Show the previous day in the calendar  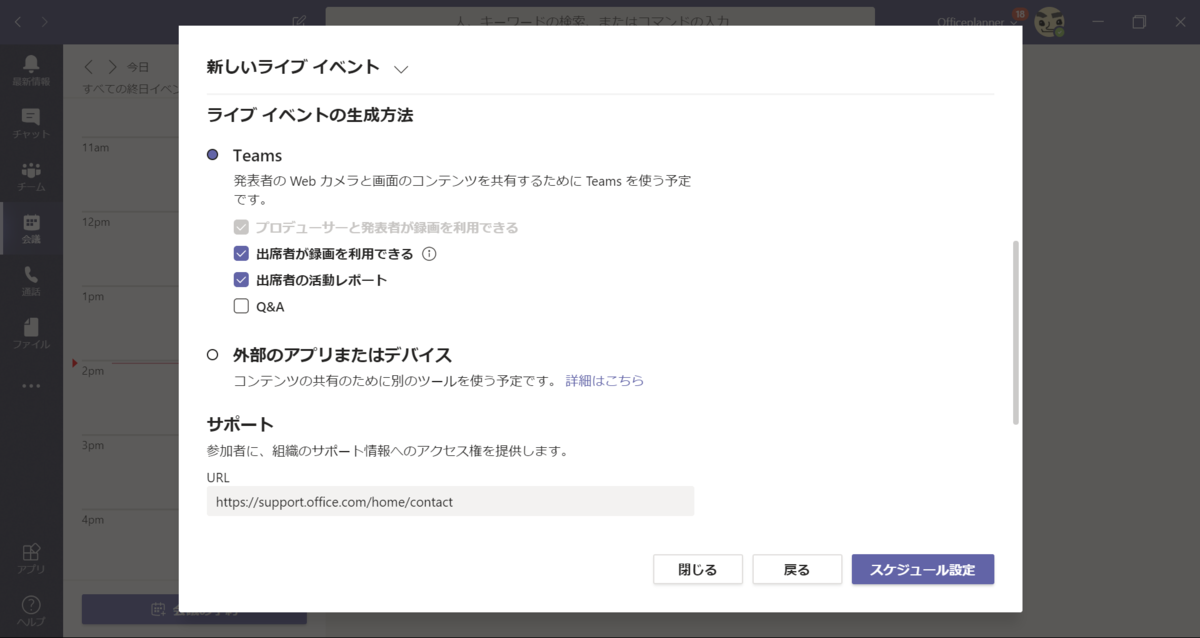coord(89,67)
